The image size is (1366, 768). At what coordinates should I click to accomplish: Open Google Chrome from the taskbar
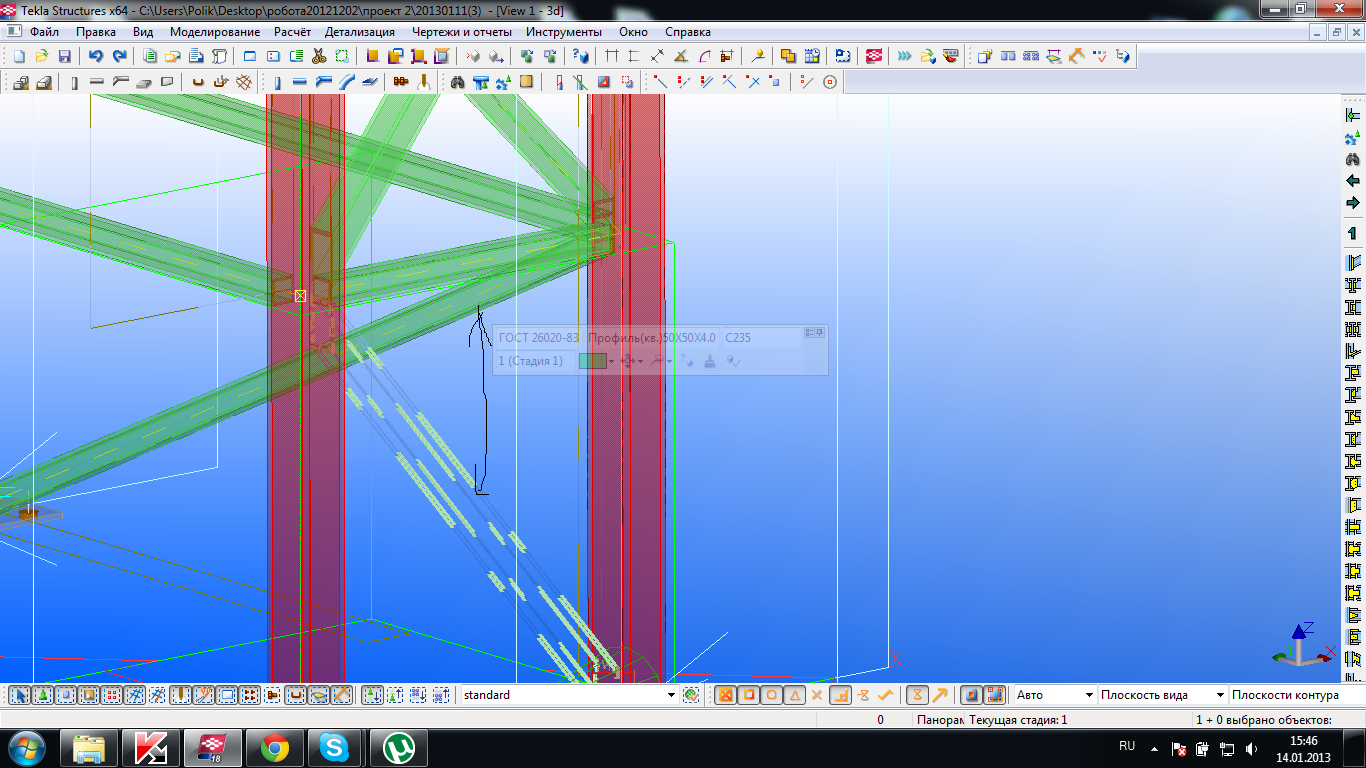tap(275, 747)
